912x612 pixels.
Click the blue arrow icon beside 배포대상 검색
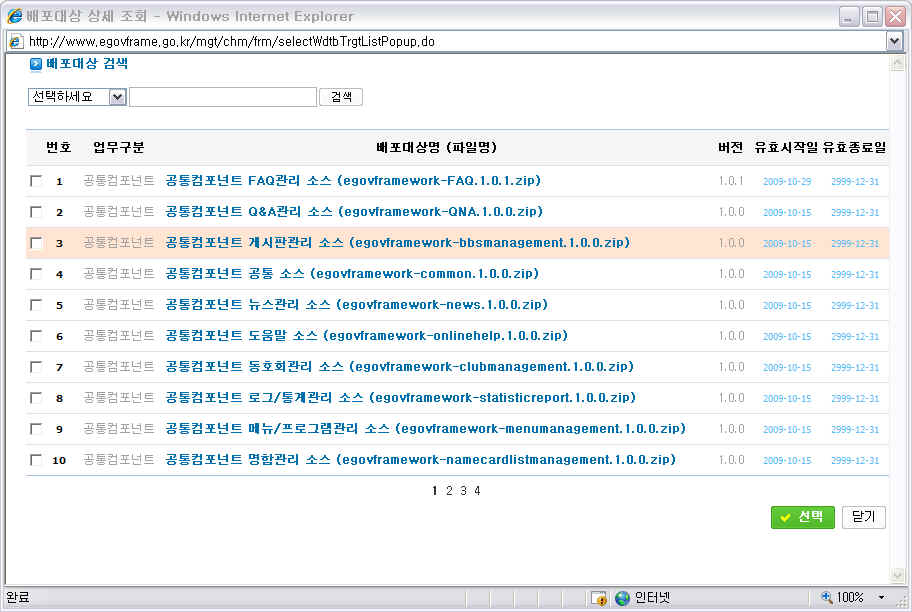point(35,64)
